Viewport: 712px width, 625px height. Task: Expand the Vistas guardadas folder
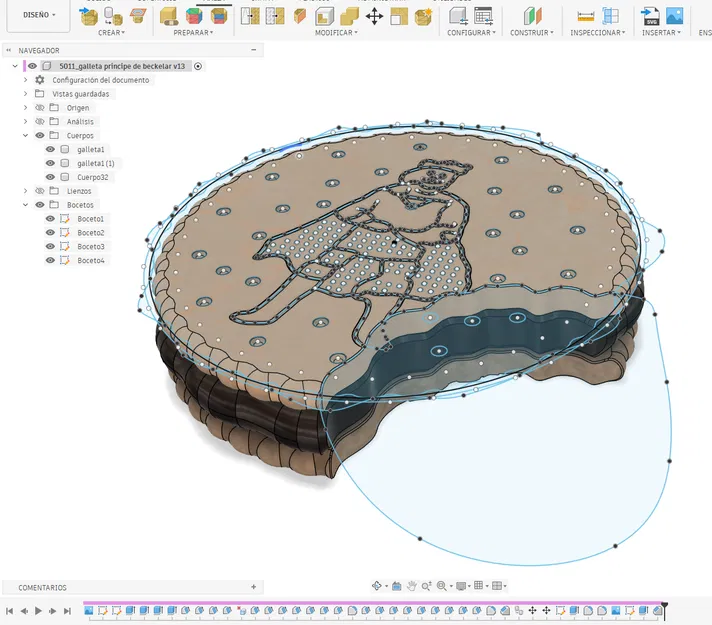25,94
